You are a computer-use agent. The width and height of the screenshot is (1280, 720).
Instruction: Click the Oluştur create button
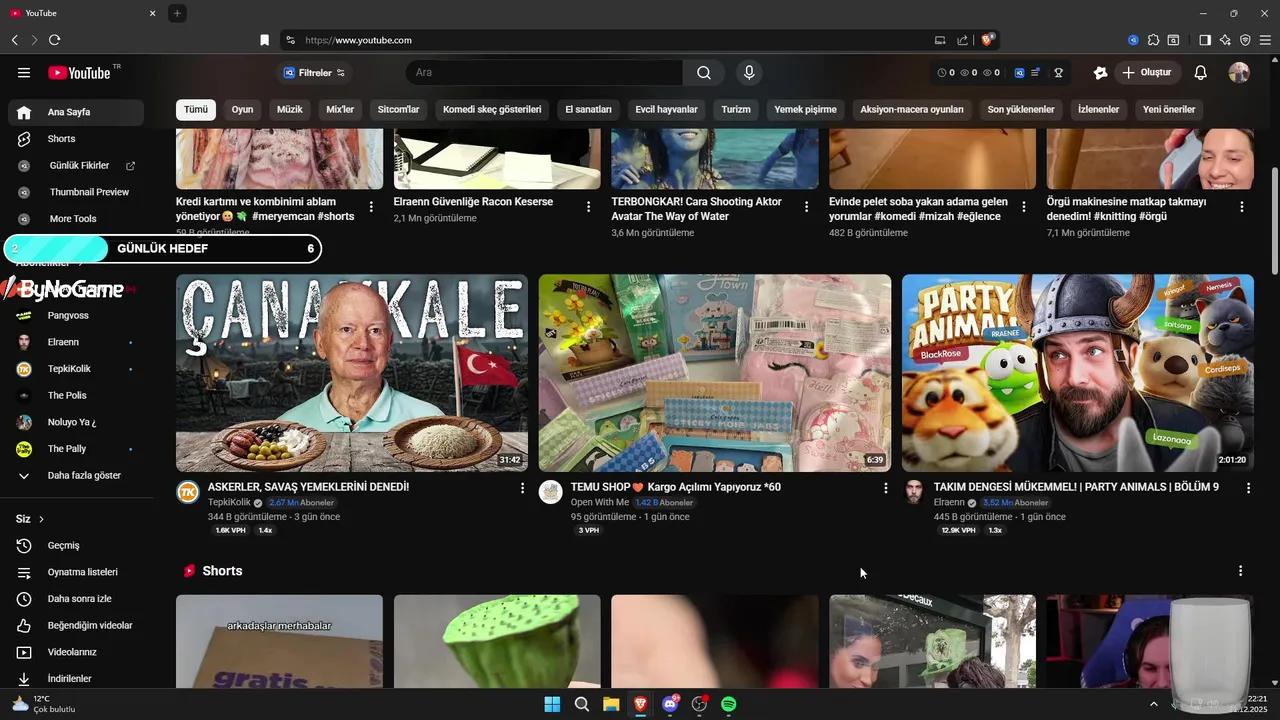tap(1146, 72)
